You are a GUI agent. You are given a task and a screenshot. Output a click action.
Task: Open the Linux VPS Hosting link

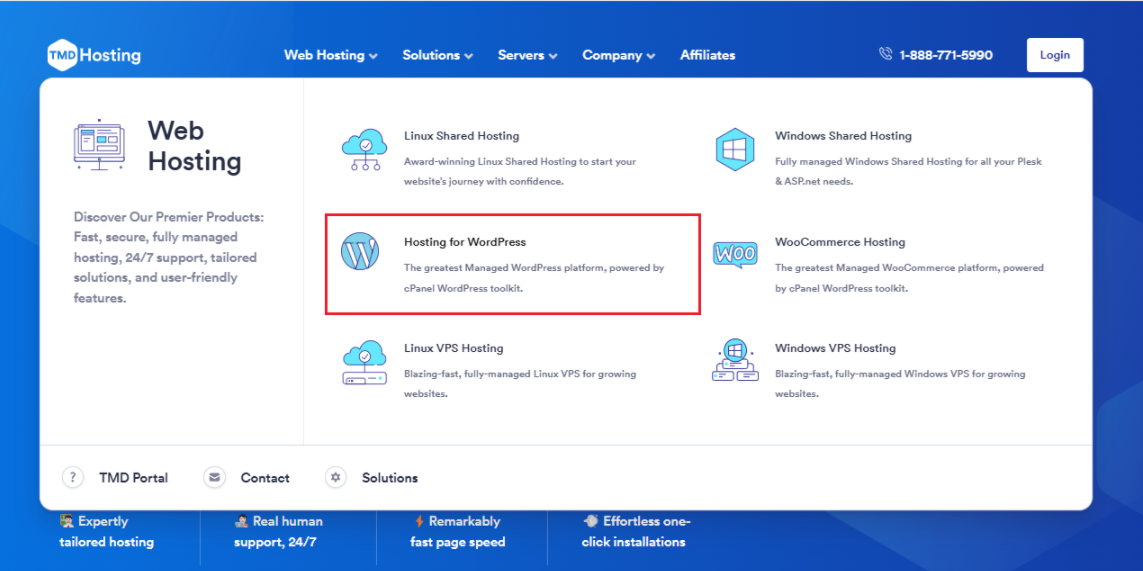pyautogui.click(x=453, y=349)
